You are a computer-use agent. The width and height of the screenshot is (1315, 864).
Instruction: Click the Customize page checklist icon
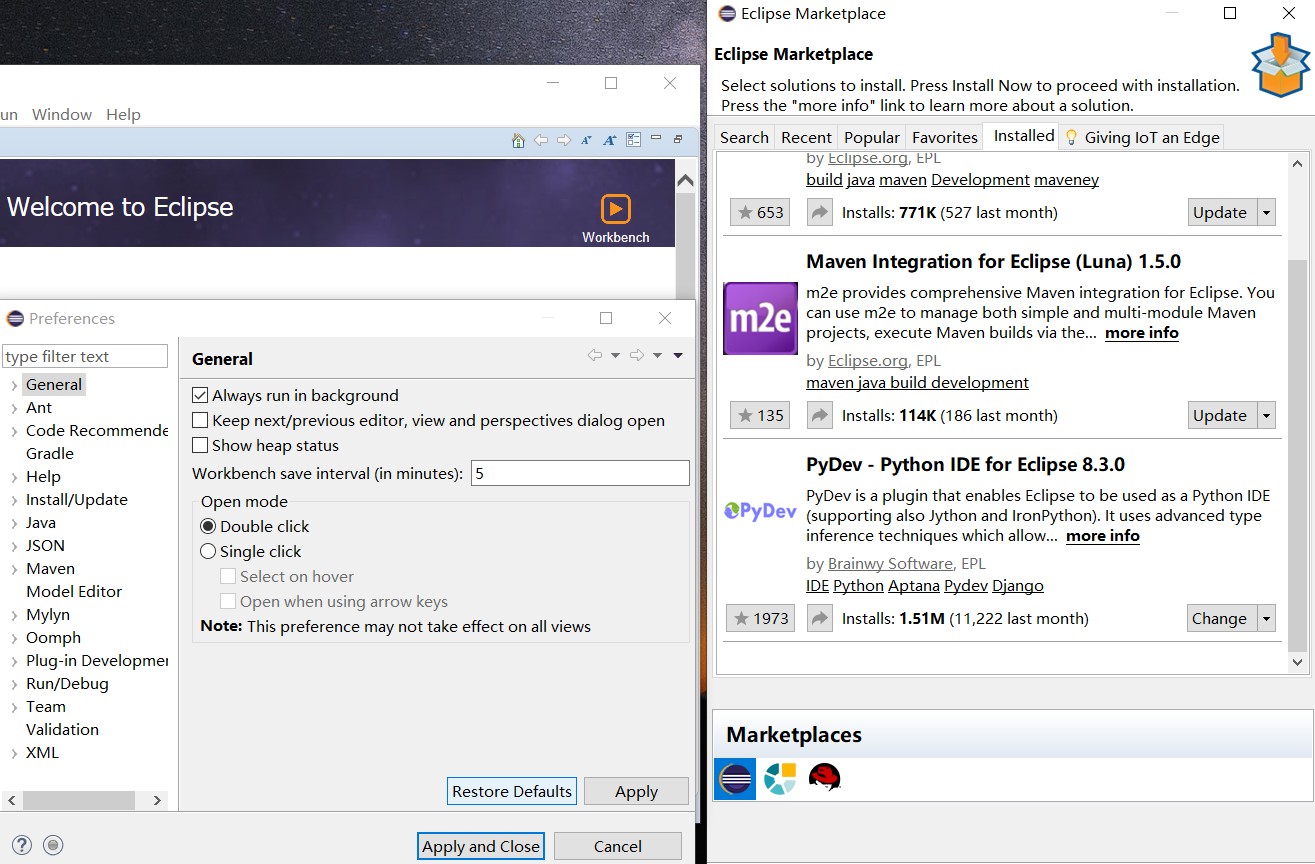pyautogui.click(x=633, y=141)
